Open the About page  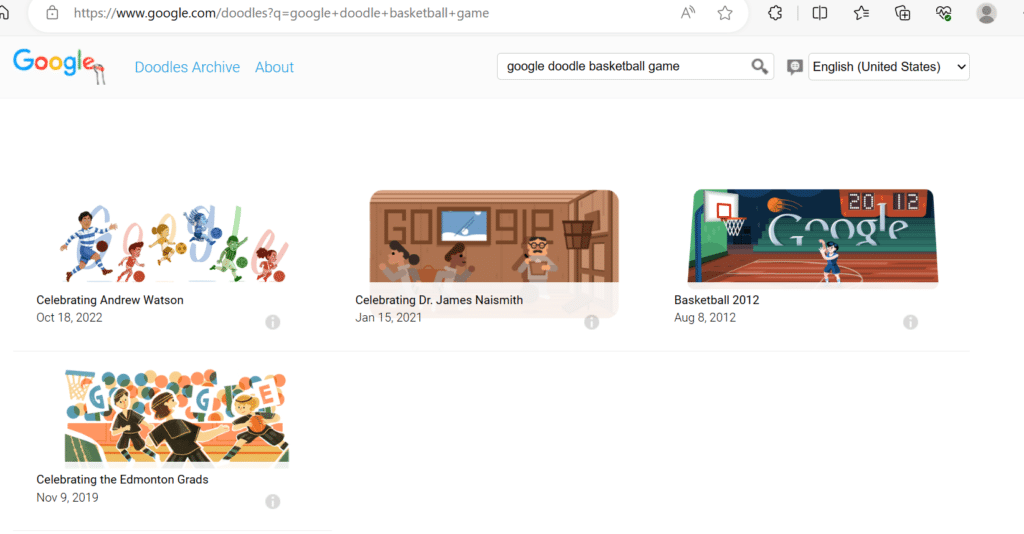point(274,67)
